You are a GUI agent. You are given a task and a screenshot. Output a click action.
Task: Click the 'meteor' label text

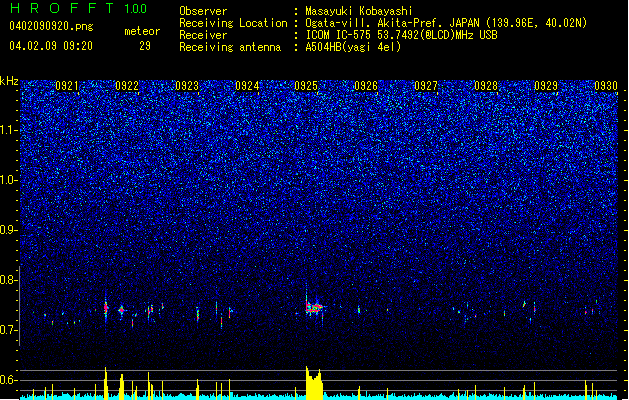coord(142,31)
